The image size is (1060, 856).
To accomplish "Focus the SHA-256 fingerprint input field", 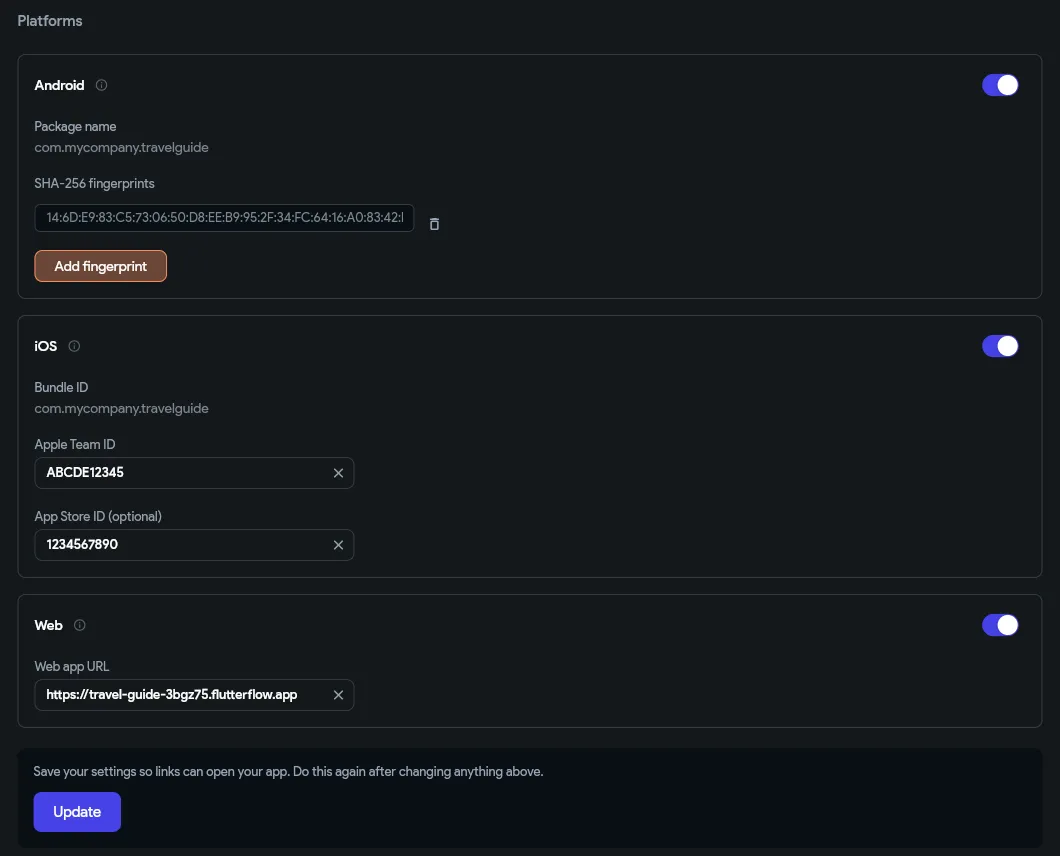I will click(224, 218).
